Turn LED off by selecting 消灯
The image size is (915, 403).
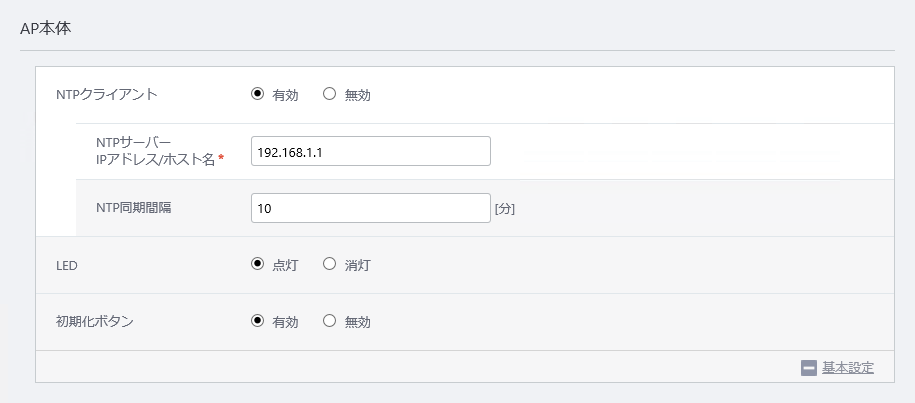330,265
